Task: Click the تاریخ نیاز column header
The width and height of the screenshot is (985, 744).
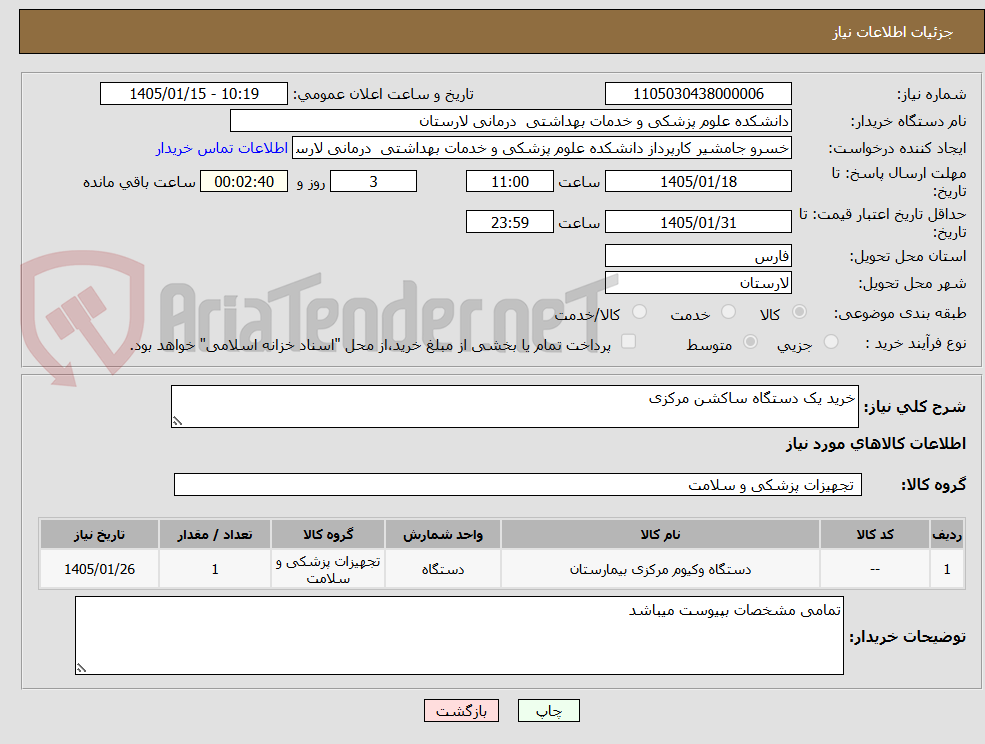Action: click(x=99, y=534)
